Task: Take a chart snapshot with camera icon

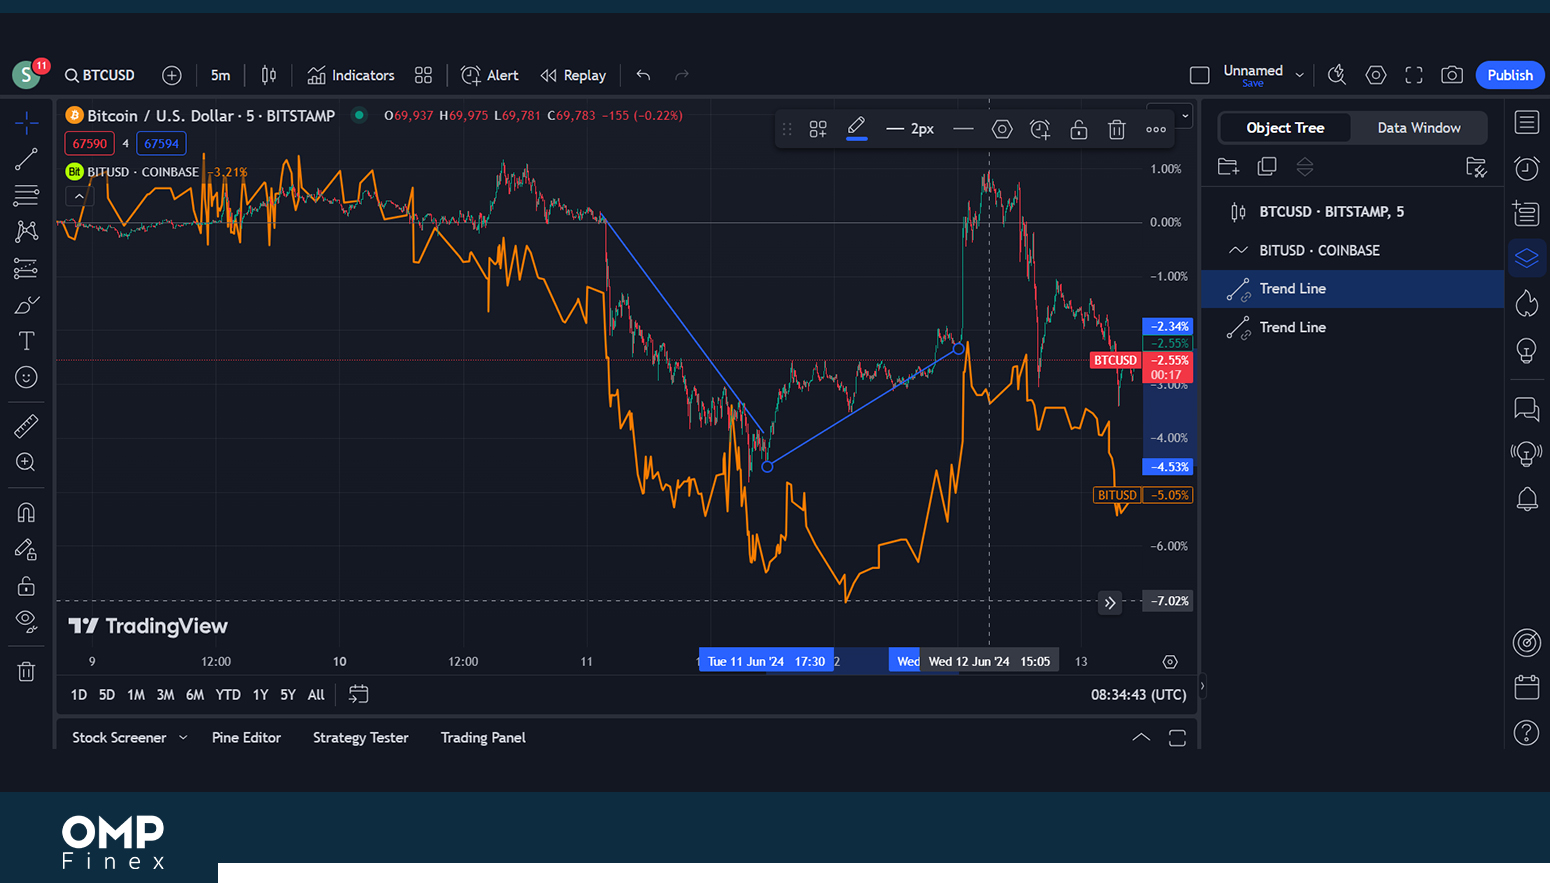Action: [1452, 75]
